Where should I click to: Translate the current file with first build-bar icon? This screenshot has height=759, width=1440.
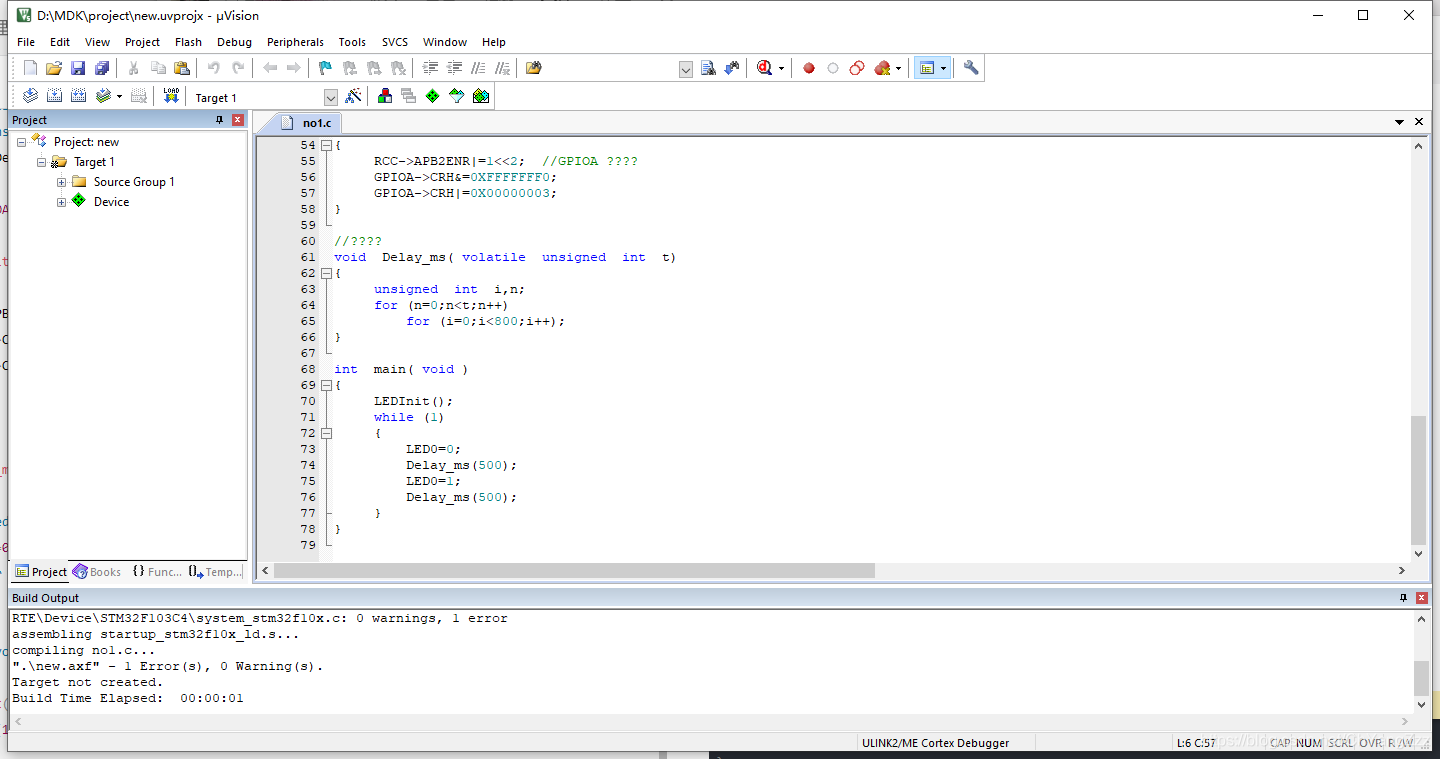coord(30,96)
